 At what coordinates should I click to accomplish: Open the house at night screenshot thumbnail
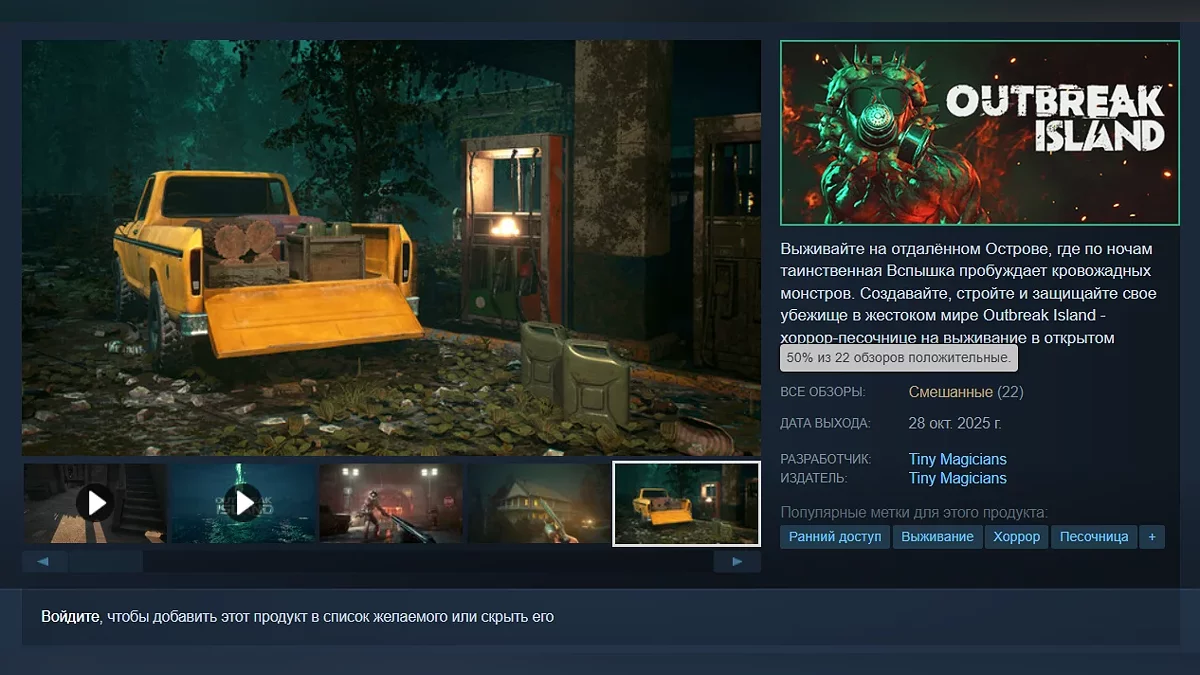(539, 503)
